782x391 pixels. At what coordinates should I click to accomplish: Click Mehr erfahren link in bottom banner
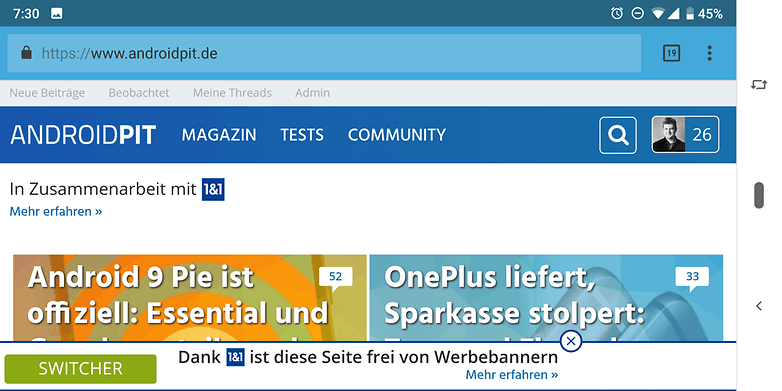coord(512,375)
